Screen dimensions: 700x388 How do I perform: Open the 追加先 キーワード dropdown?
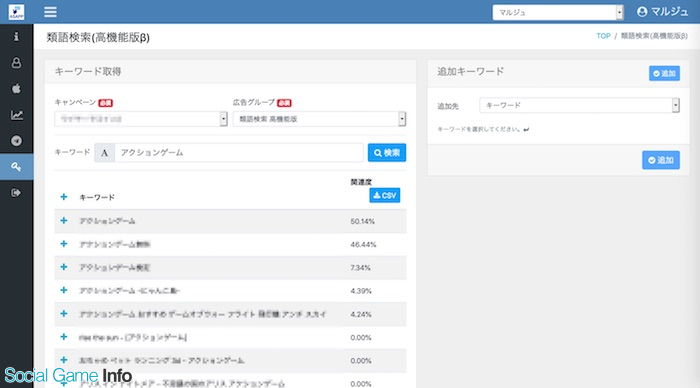click(579, 105)
